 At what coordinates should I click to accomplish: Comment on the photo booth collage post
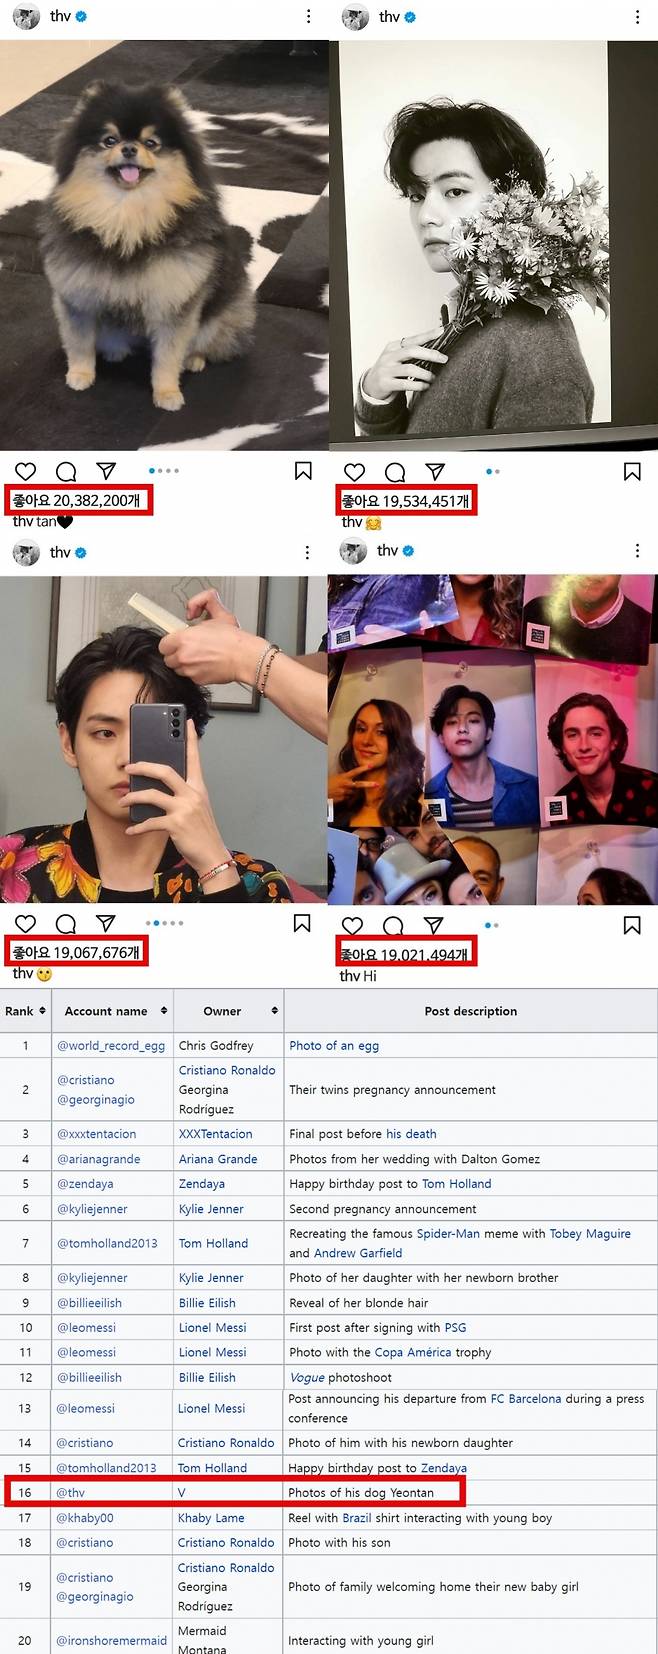pyautogui.click(x=394, y=926)
